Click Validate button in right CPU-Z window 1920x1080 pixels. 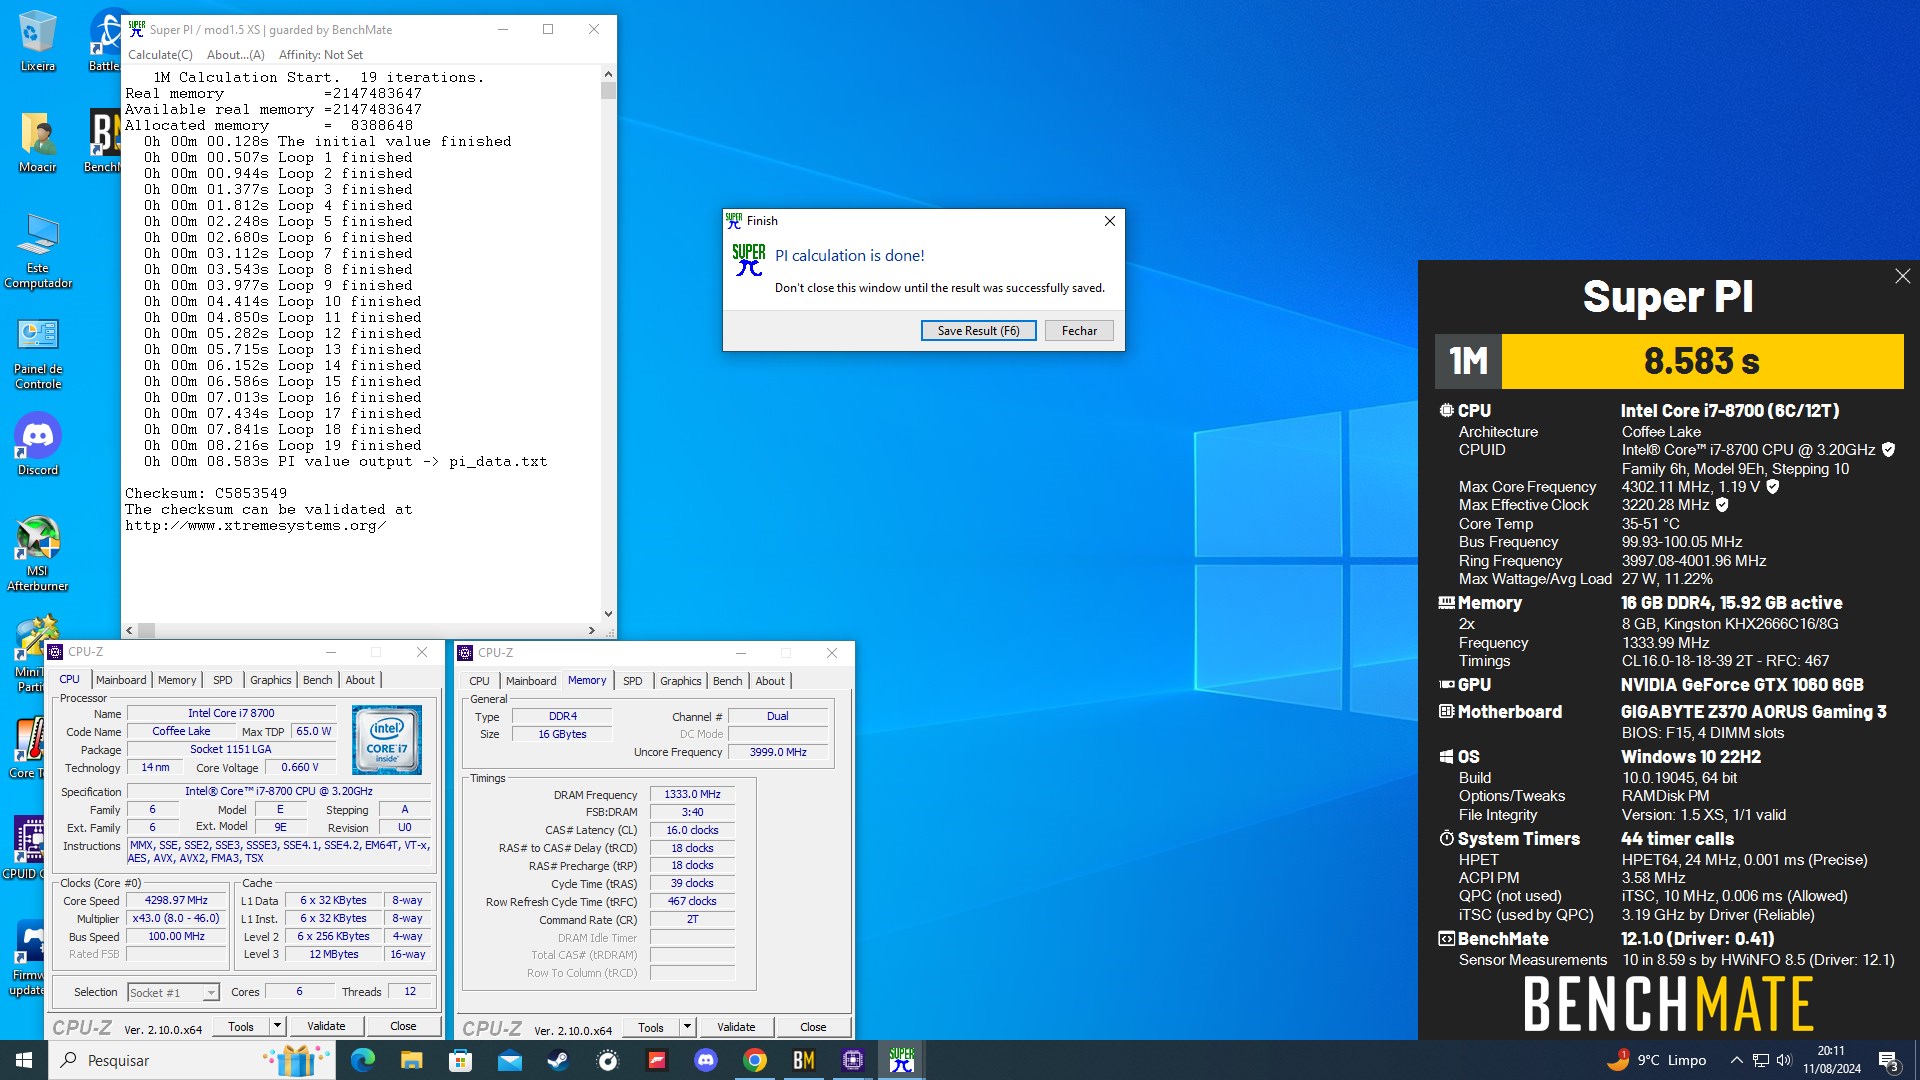(x=736, y=1027)
